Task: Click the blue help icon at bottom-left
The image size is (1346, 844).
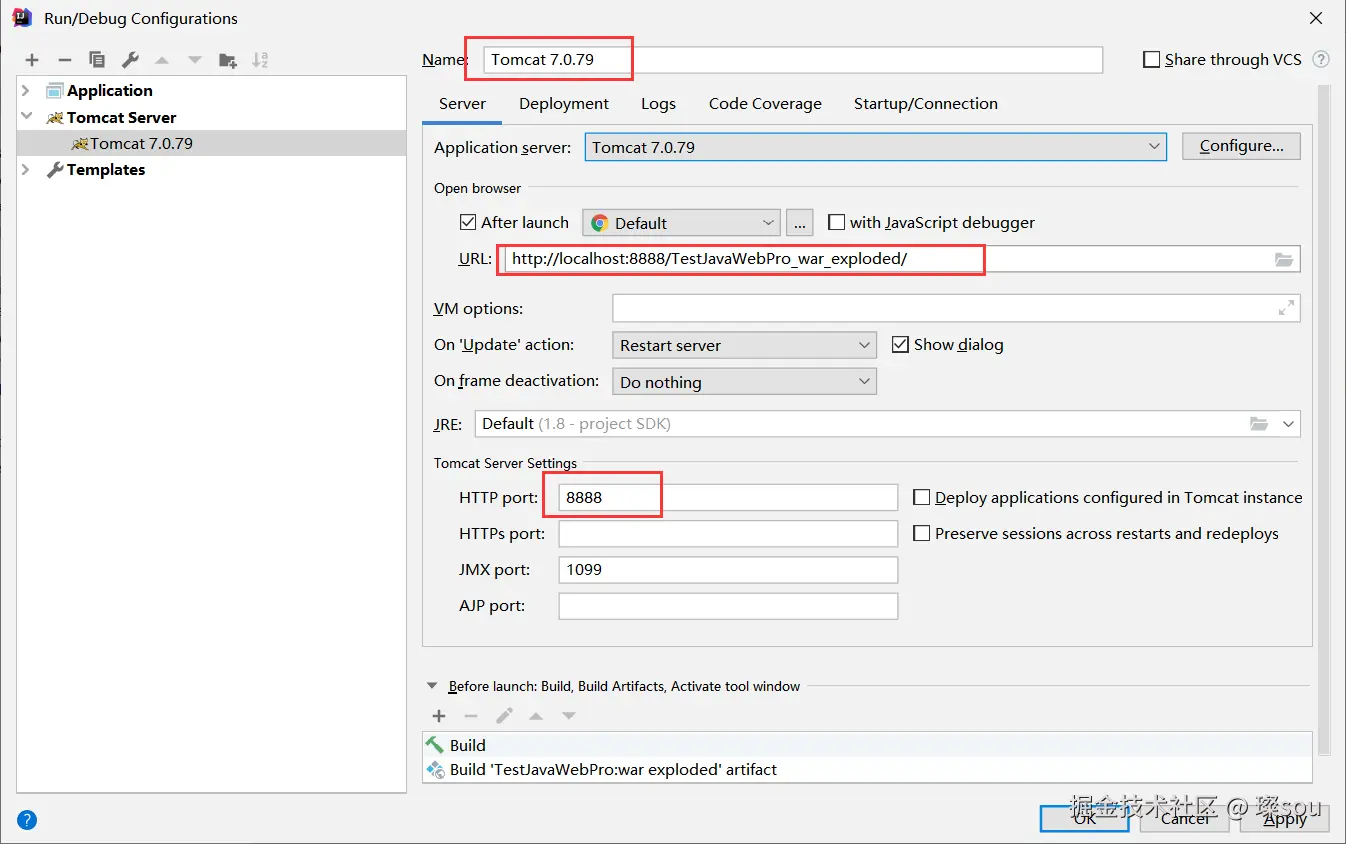Action: 27,820
